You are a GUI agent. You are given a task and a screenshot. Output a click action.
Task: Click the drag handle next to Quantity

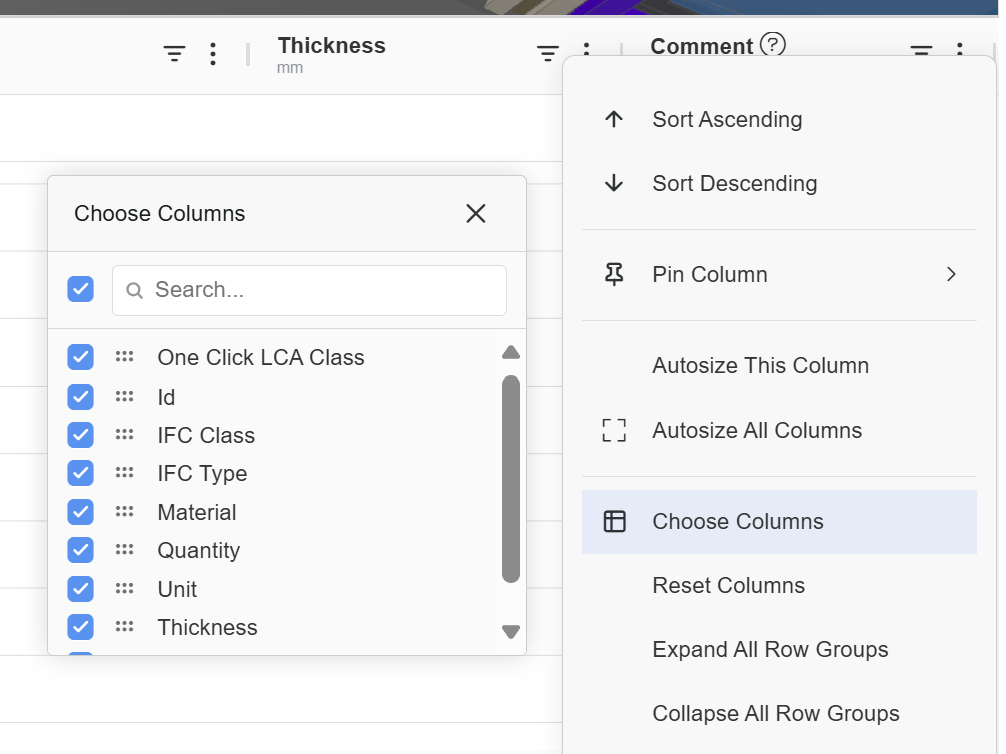coord(124,550)
